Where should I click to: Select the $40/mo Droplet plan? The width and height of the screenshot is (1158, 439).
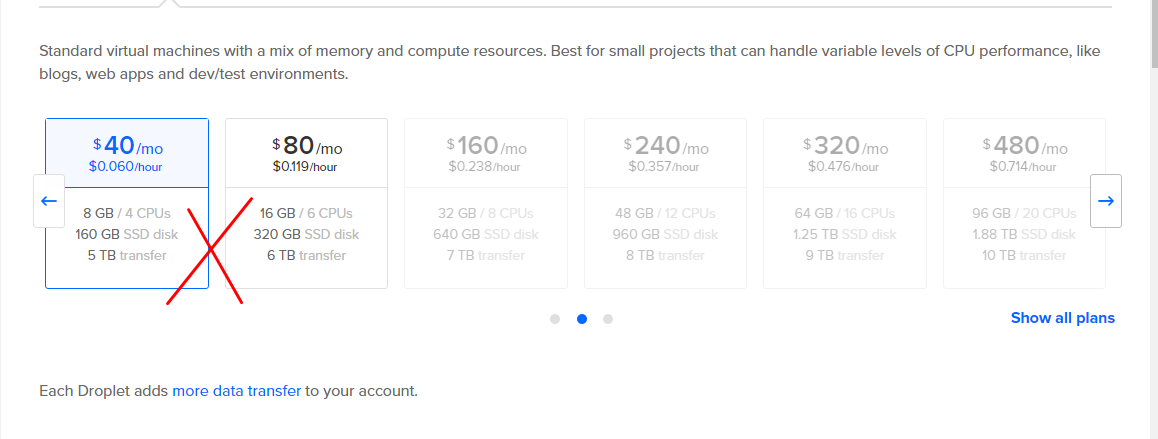127,203
